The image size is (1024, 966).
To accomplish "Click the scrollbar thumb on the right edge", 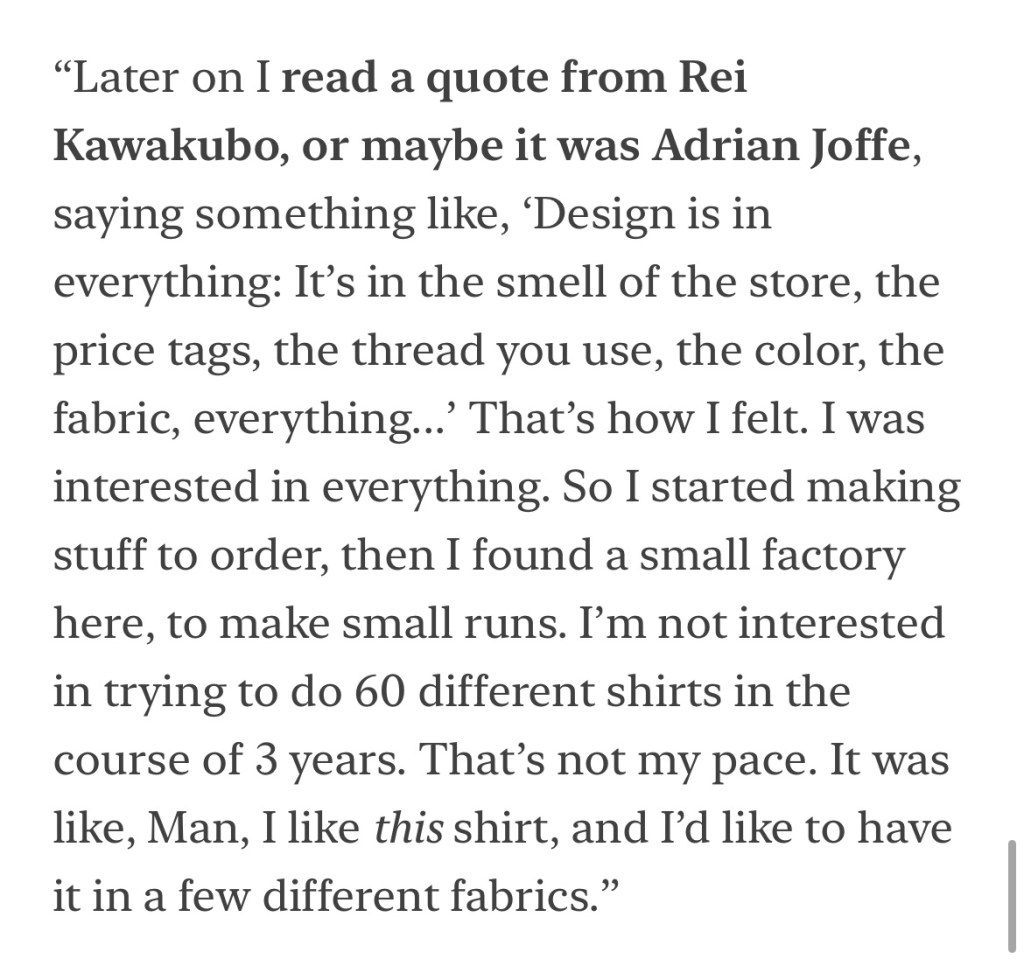I will (x=1012, y=895).
